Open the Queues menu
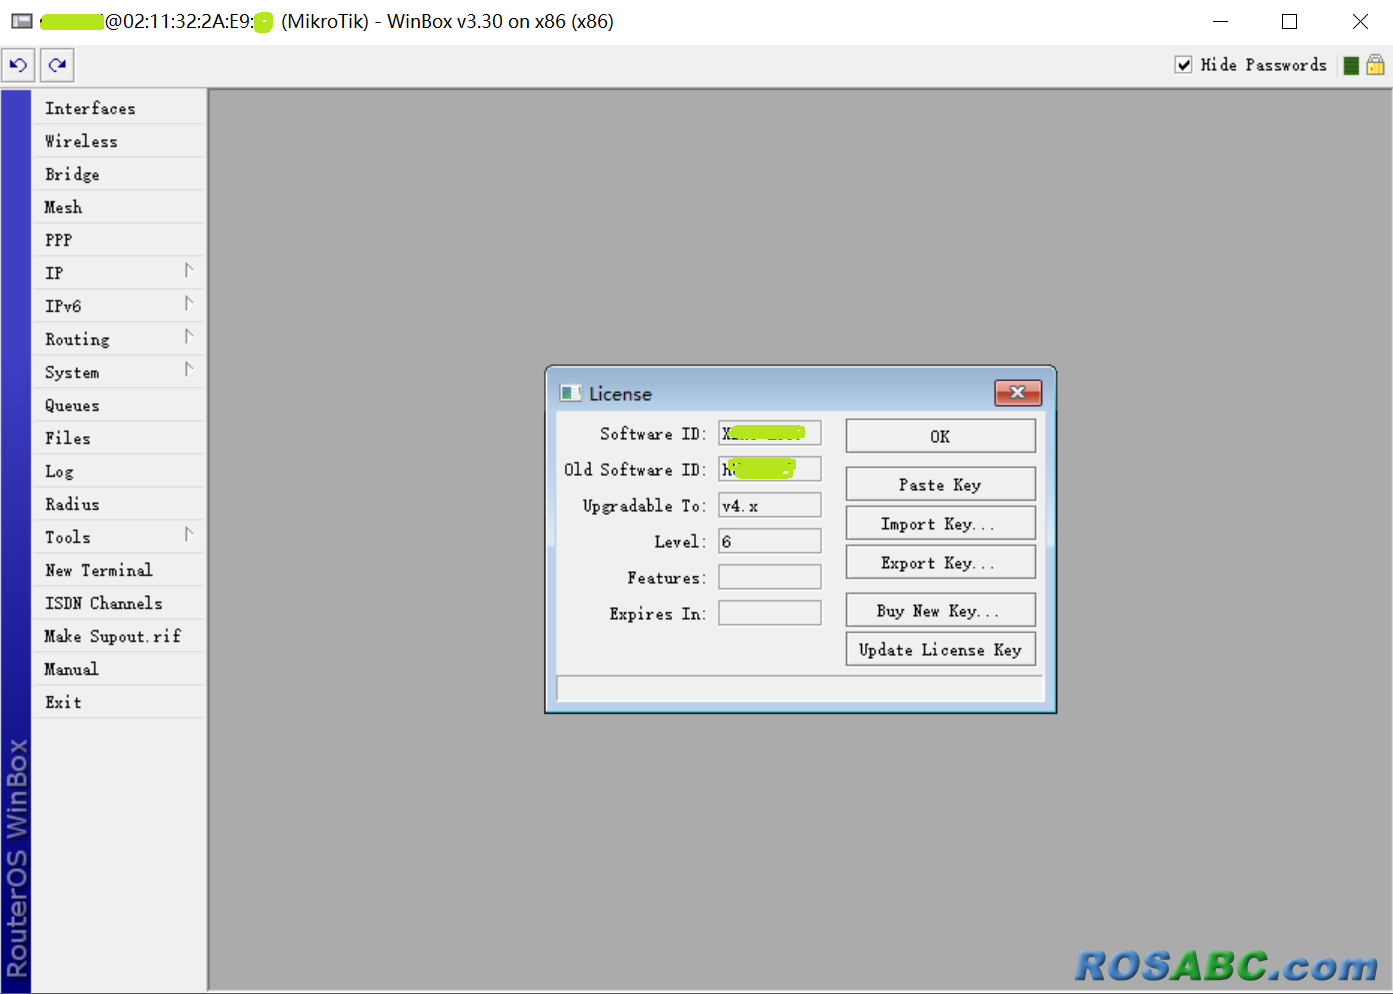 click(x=118, y=405)
